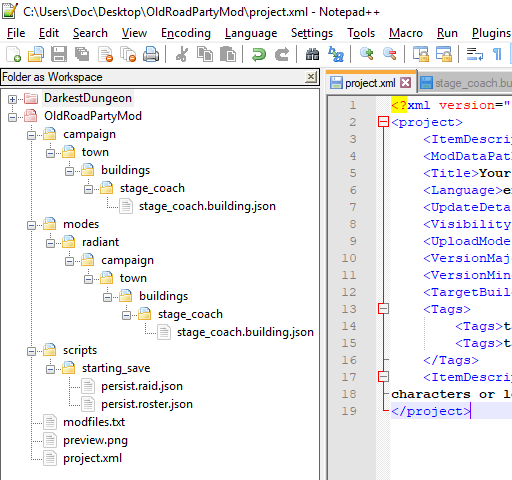
Task: Collapse the radiant folder
Action: [50, 243]
